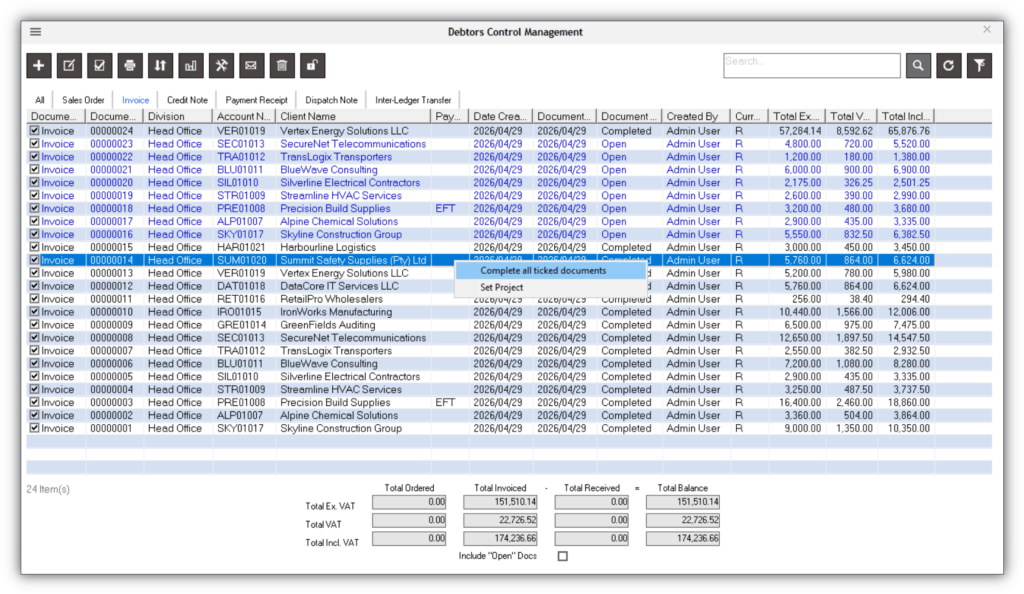Screen dimensions: 1024x594
Task: Sort by the Division column header
Action: pyautogui.click(x=178, y=116)
